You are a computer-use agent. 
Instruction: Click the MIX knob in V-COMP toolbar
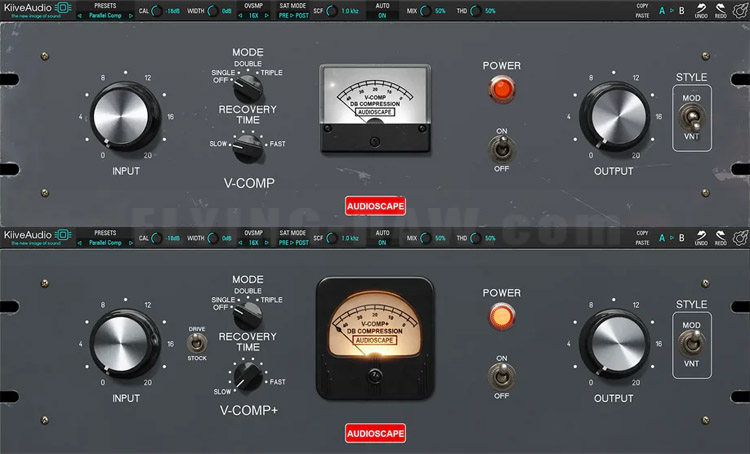[x=425, y=11]
